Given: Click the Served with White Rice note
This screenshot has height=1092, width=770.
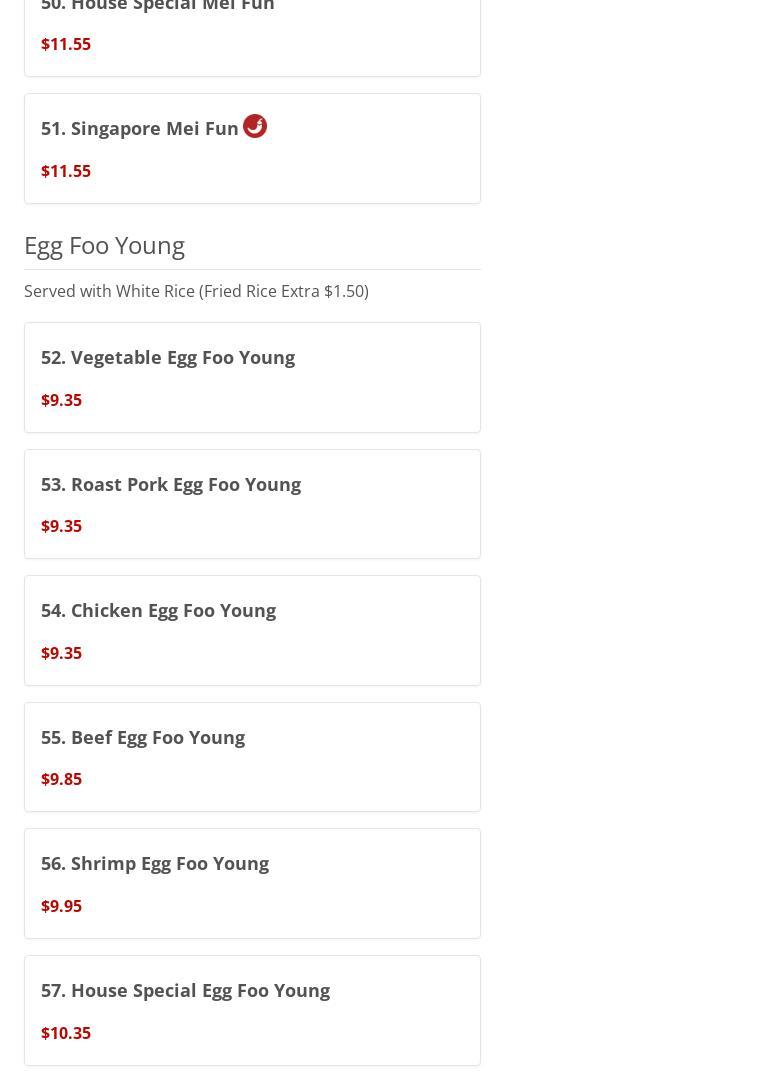Looking at the screenshot, I should [x=196, y=291].
